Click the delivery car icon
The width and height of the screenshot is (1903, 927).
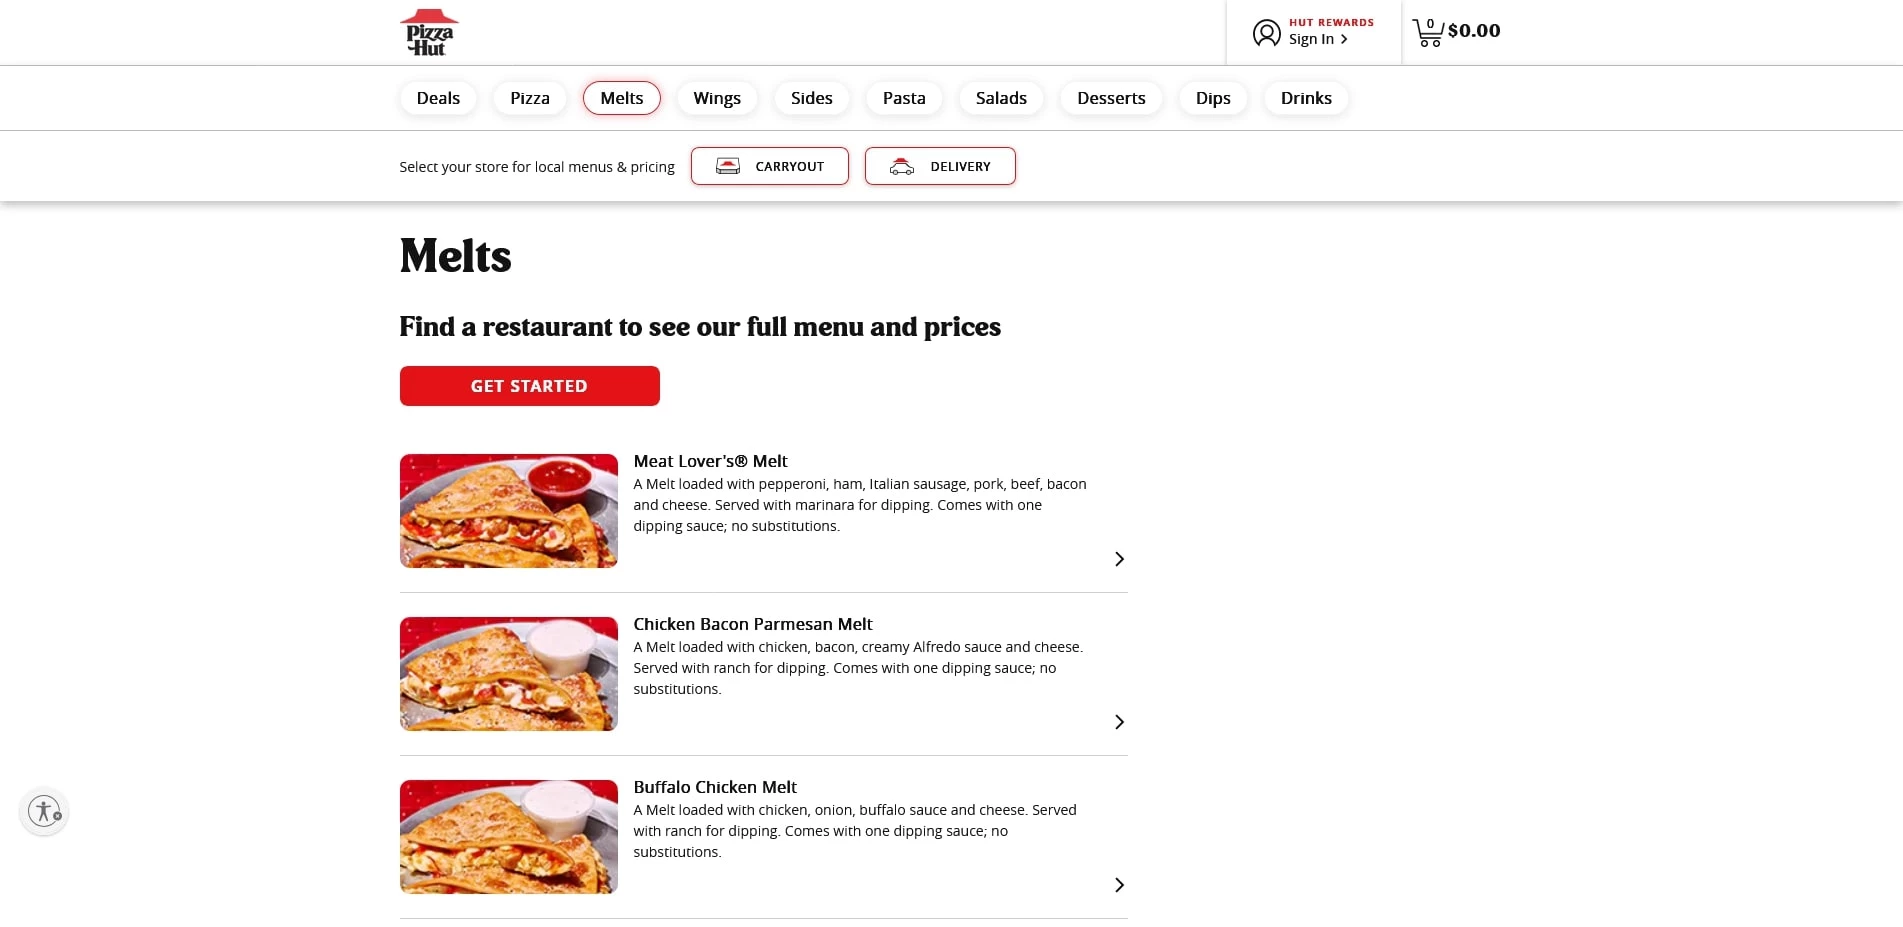[902, 166]
